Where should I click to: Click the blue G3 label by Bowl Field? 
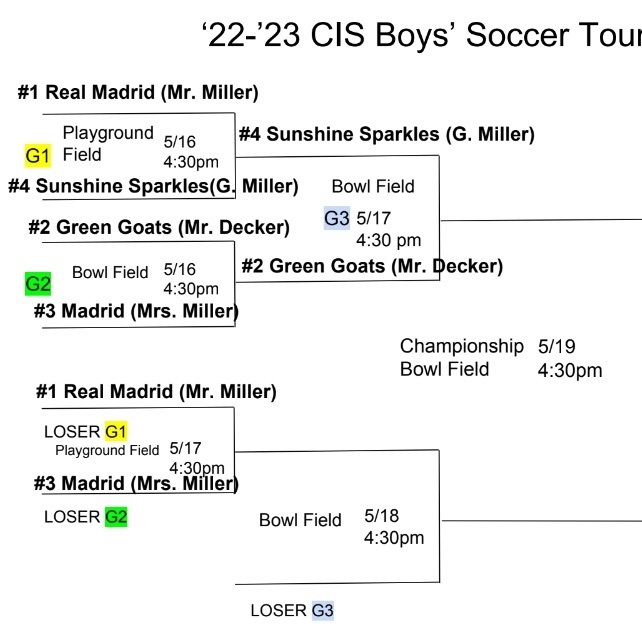[337, 218]
